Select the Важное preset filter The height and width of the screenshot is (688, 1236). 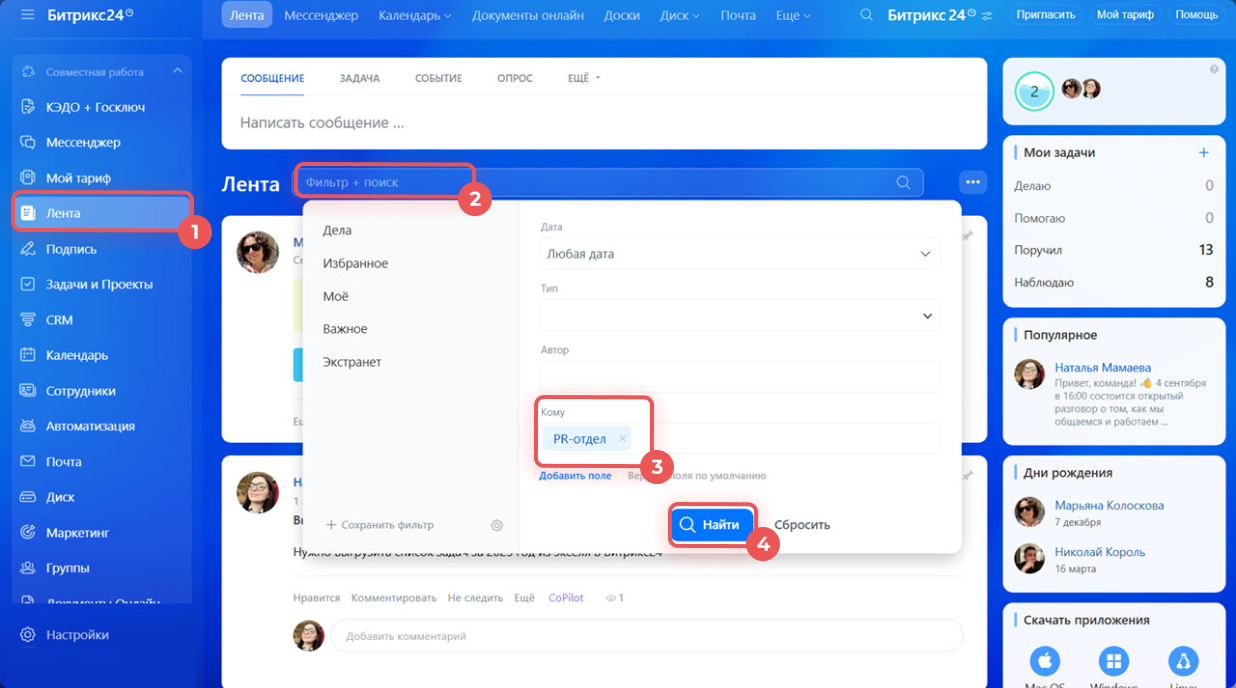345,329
